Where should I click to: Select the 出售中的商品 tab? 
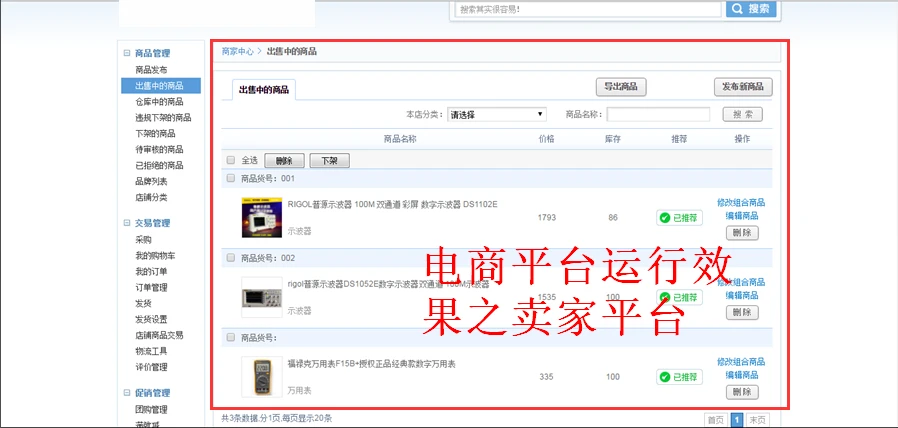263,89
